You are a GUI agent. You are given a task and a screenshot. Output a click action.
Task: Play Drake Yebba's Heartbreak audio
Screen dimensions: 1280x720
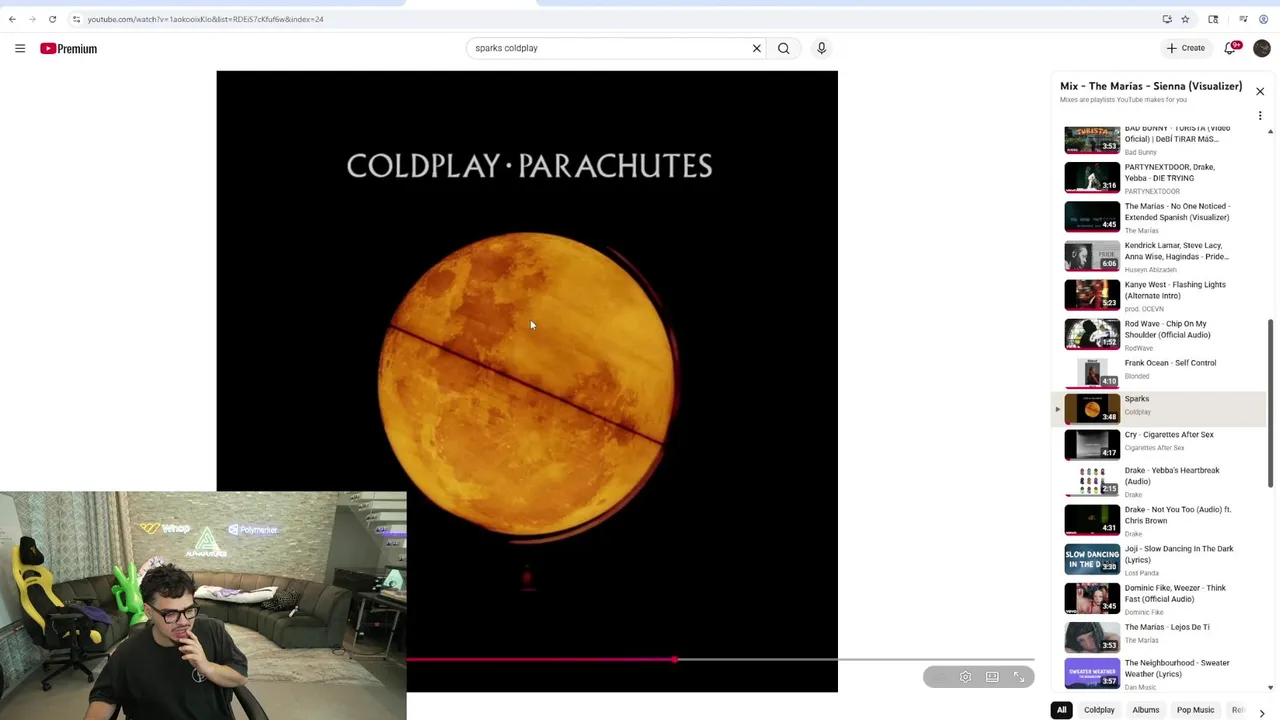tap(1160, 481)
